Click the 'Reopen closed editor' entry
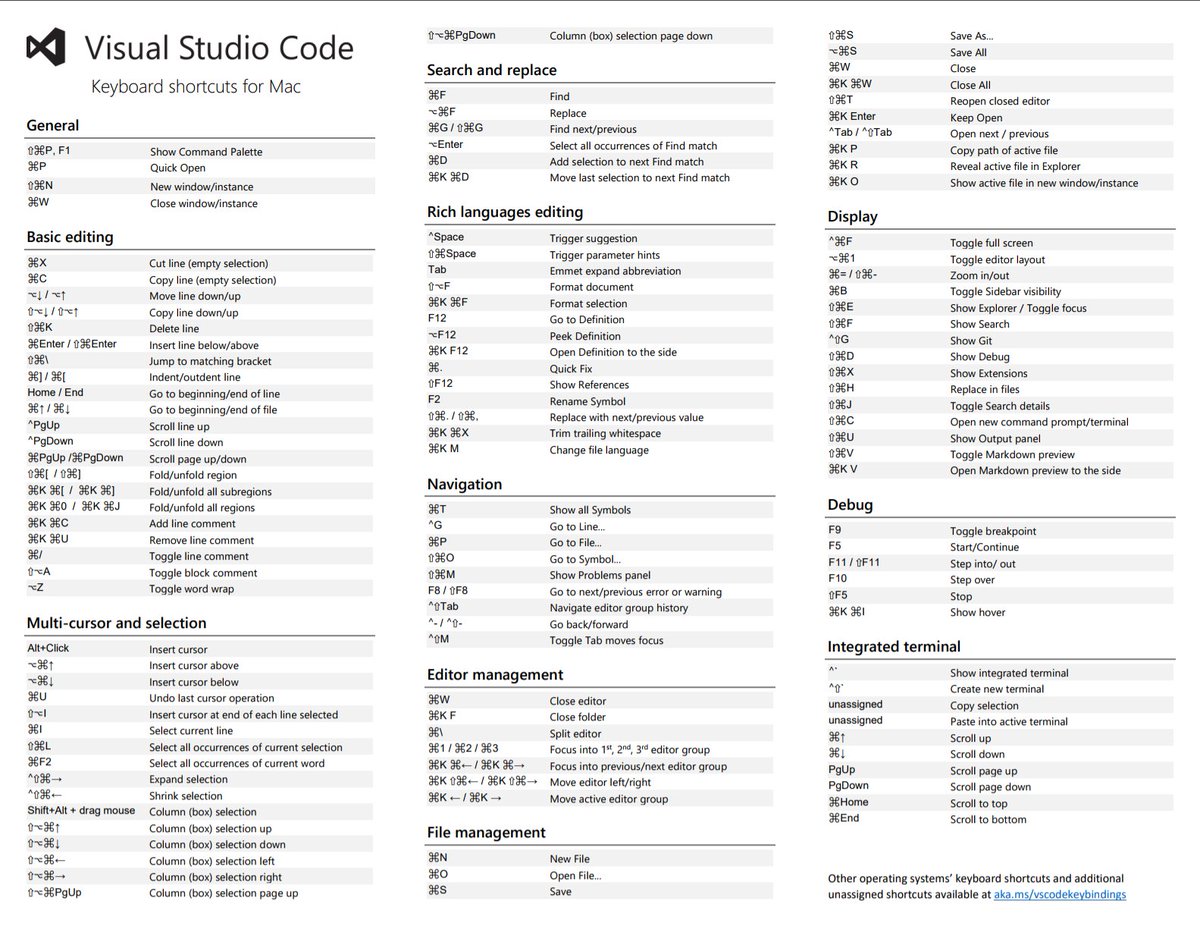1200x926 pixels. pos(1000,101)
